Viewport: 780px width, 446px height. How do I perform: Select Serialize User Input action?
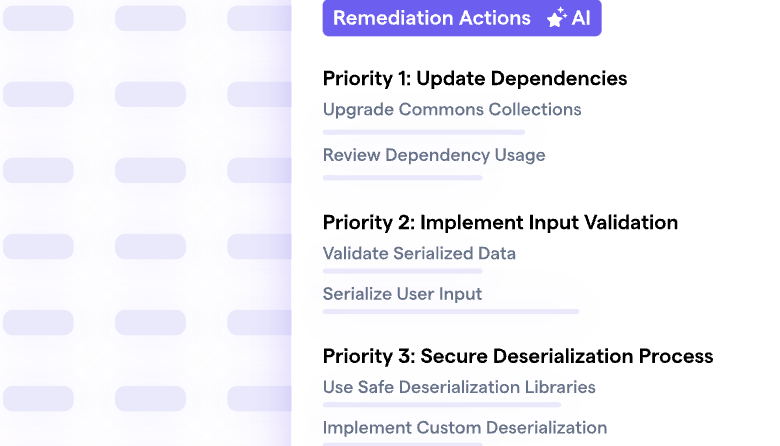(x=402, y=294)
